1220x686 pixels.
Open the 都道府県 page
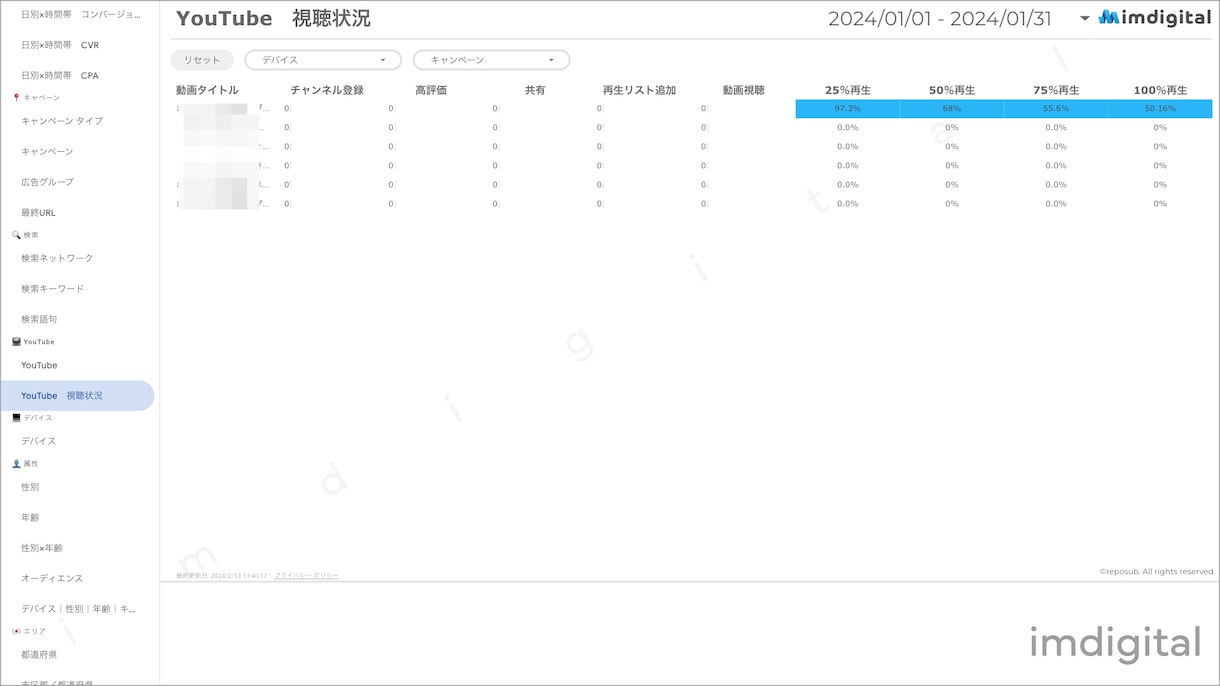[39, 655]
